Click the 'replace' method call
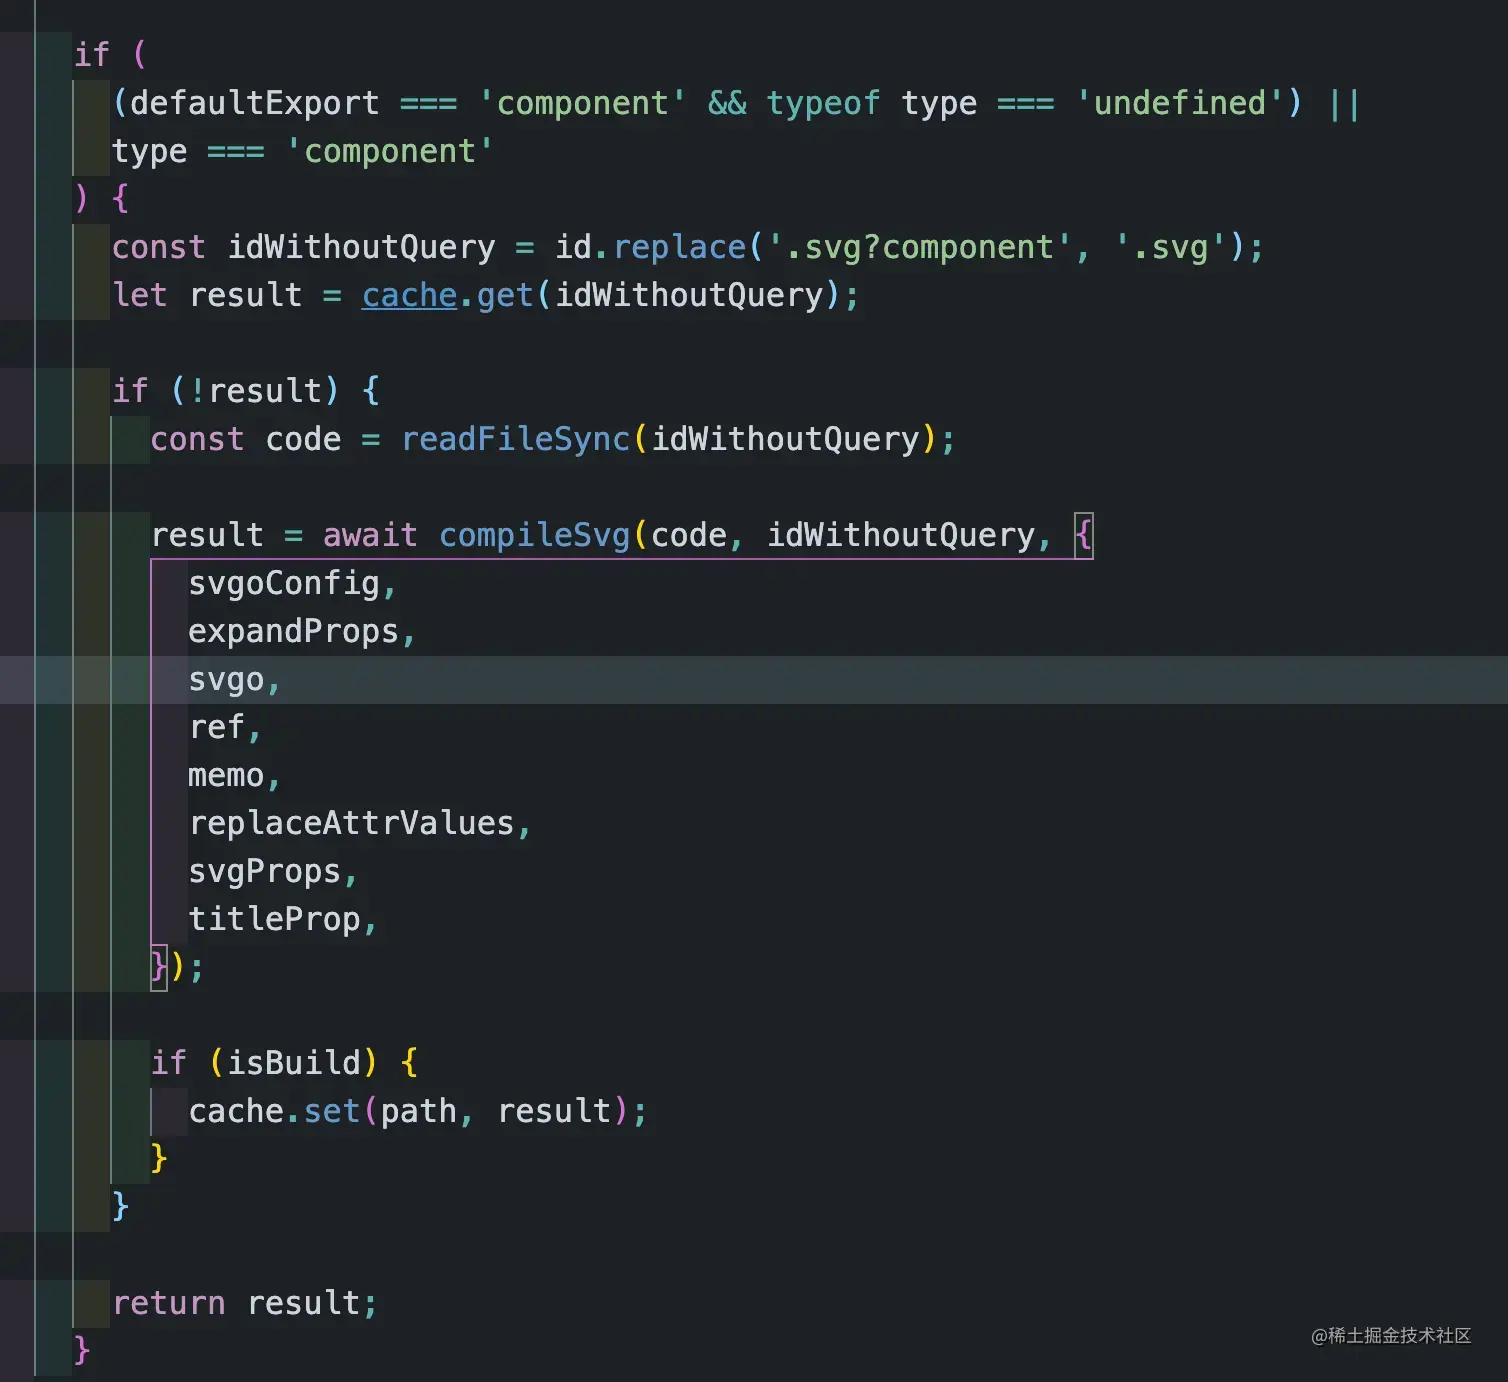The image size is (1508, 1382). [680, 247]
